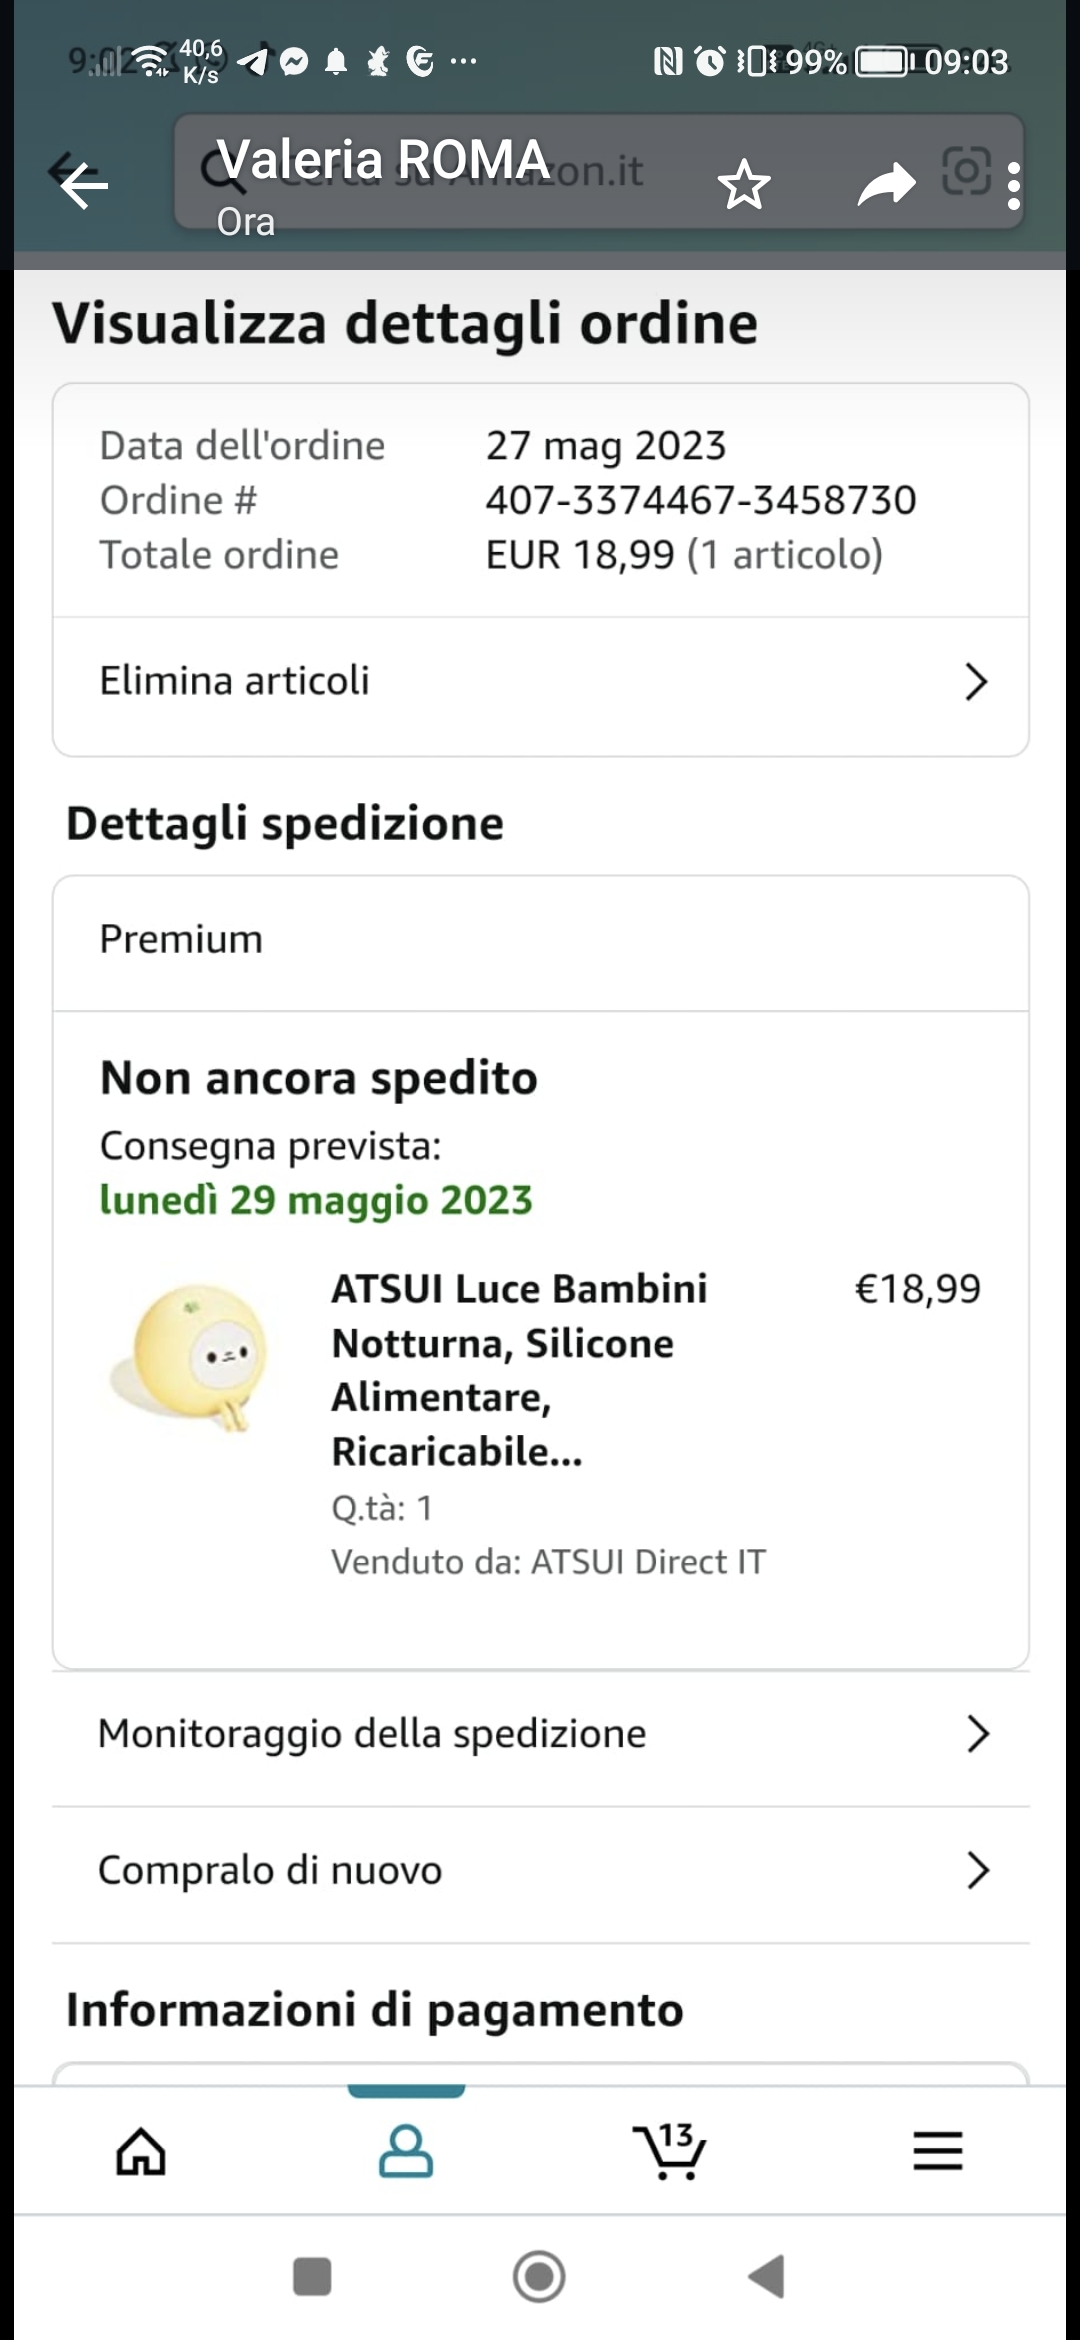Star this message with the star icon
1080x2340 pixels.
(744, 185)
